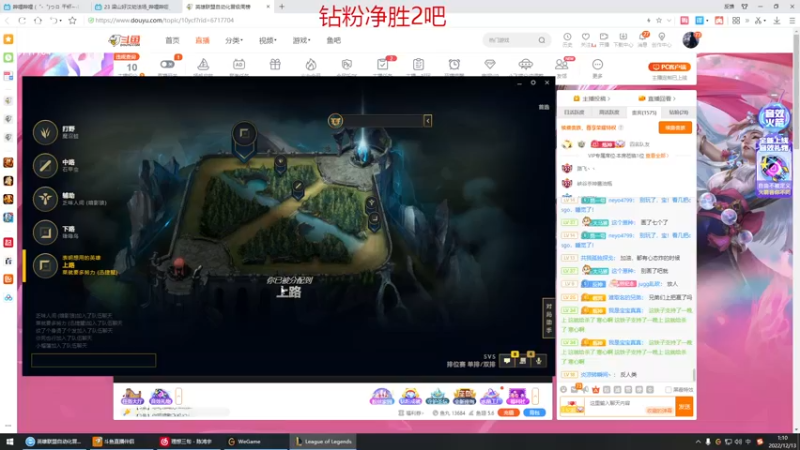Click the blue backpack (背包) button
Viewport: 800px width, 450px height.
click(534, 413)
